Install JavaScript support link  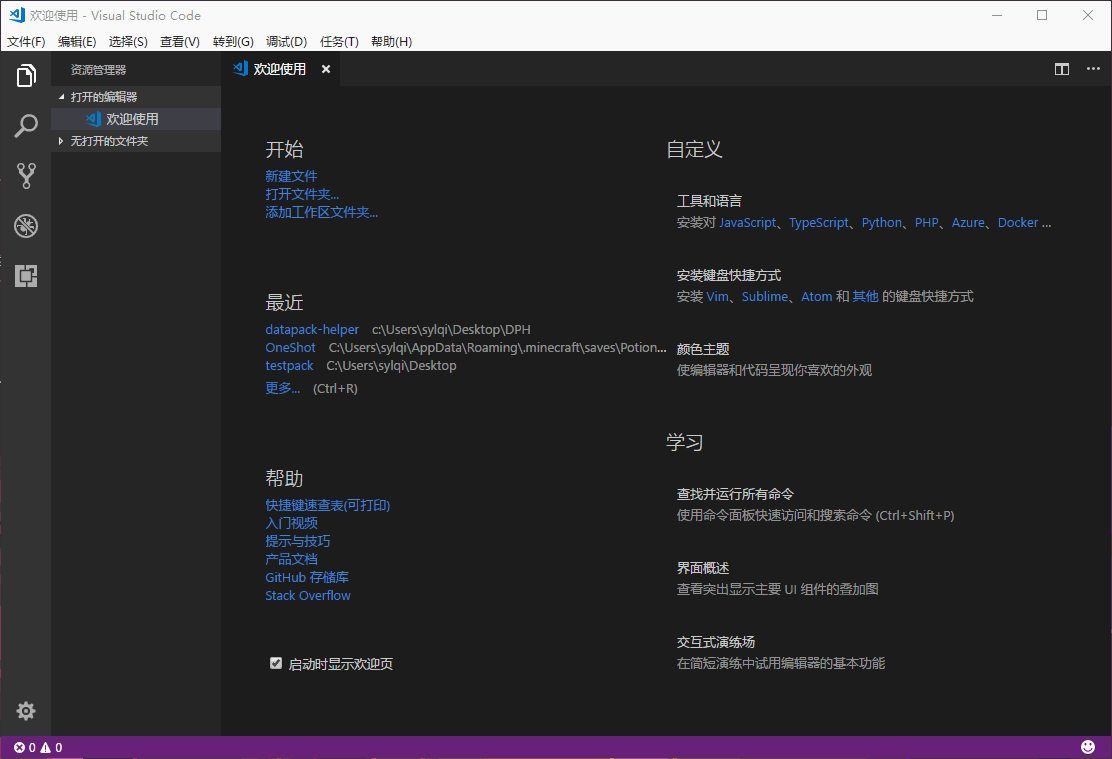coord(747,222)
